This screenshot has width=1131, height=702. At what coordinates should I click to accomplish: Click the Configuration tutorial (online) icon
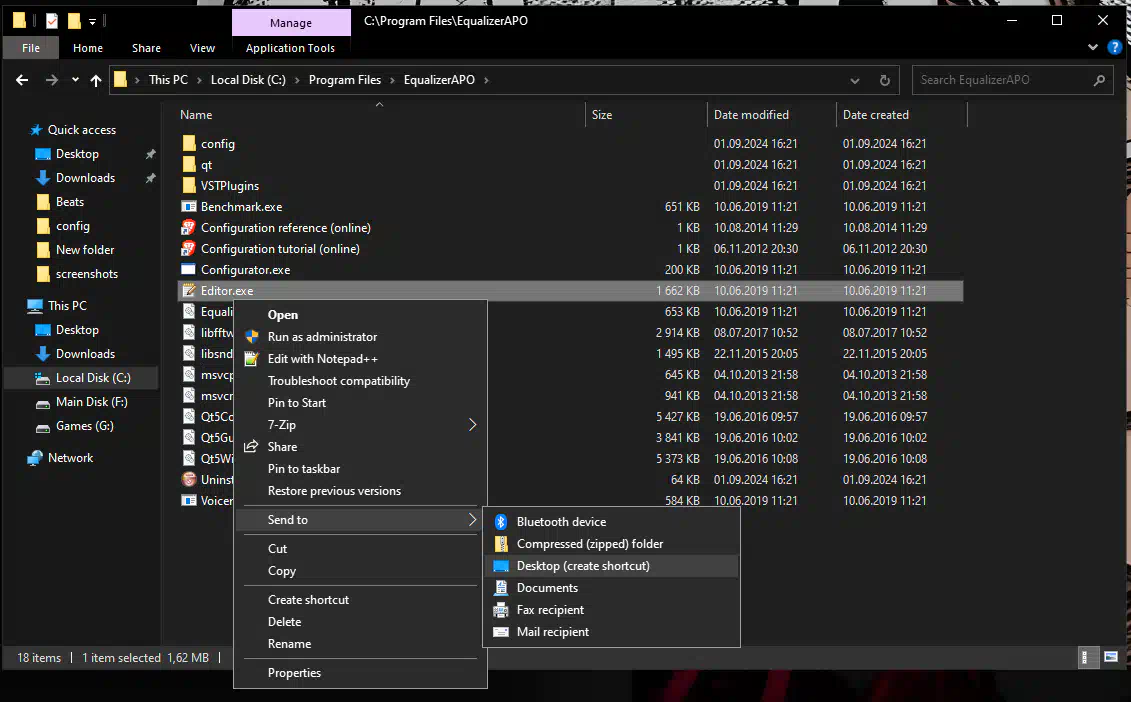tap(189, 248)
